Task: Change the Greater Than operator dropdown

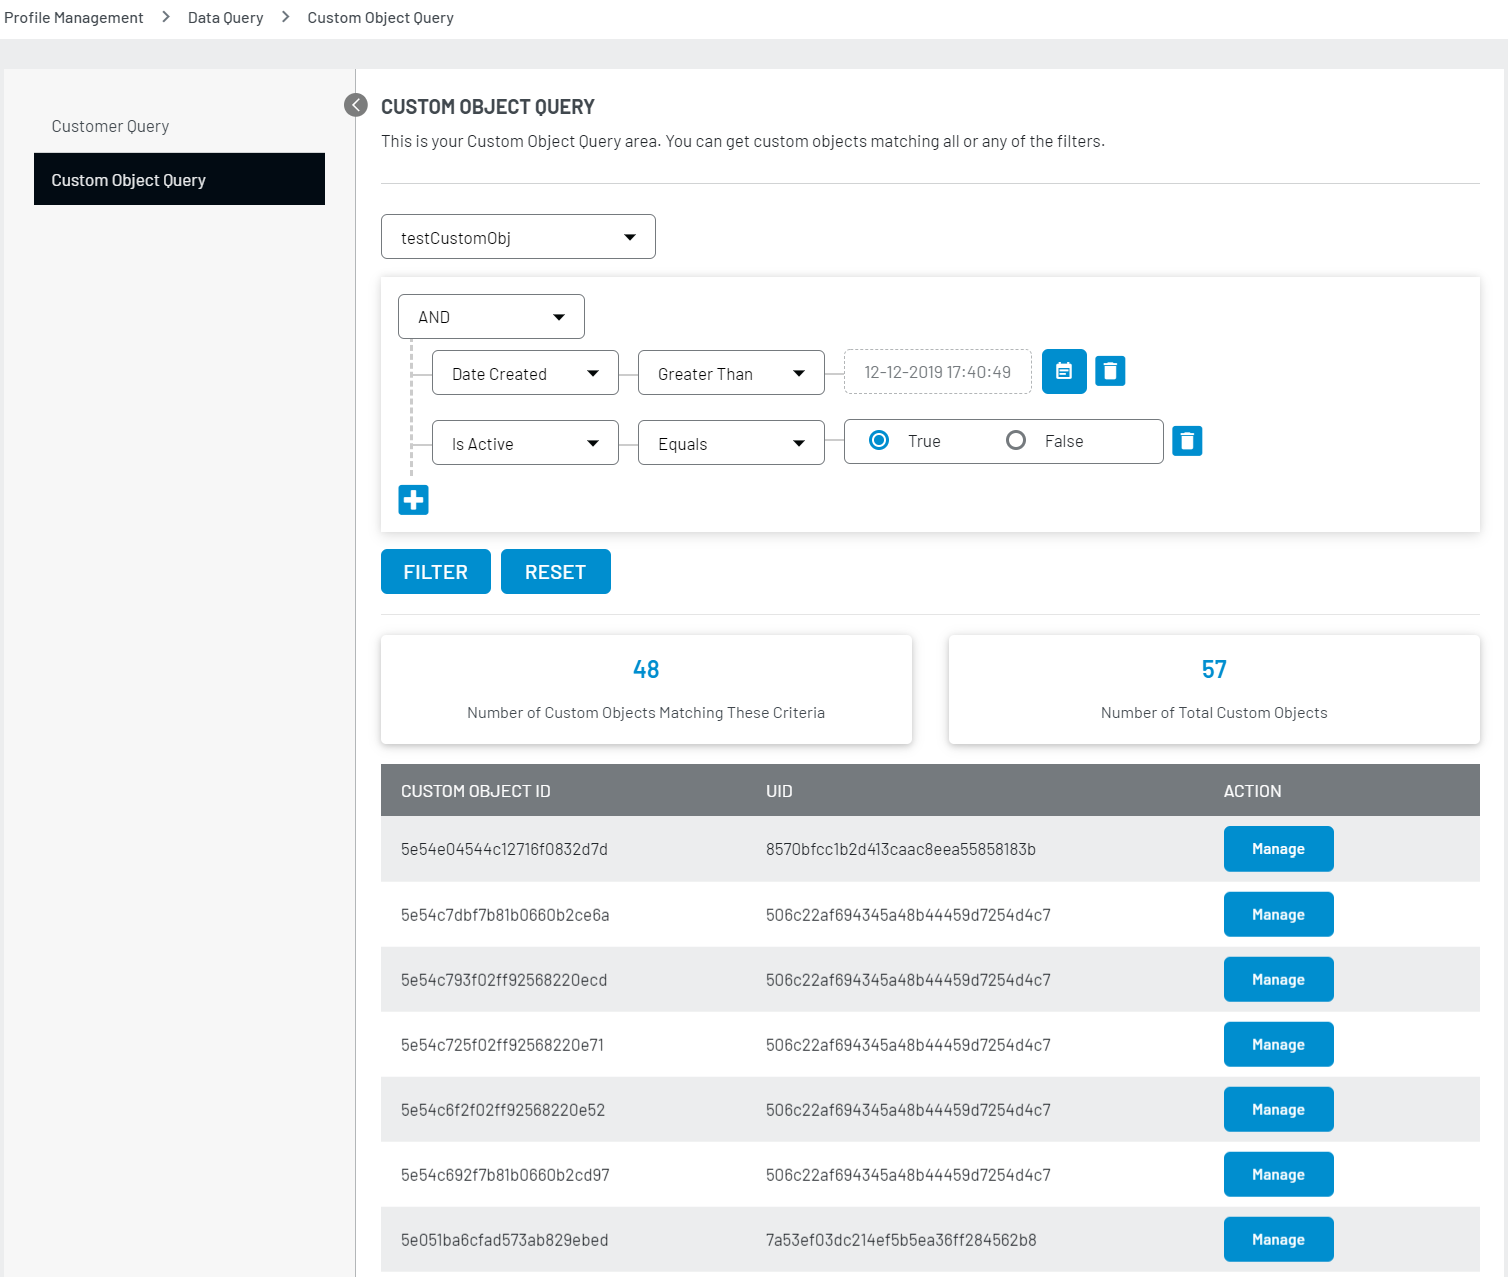Action: coord(731,373)
